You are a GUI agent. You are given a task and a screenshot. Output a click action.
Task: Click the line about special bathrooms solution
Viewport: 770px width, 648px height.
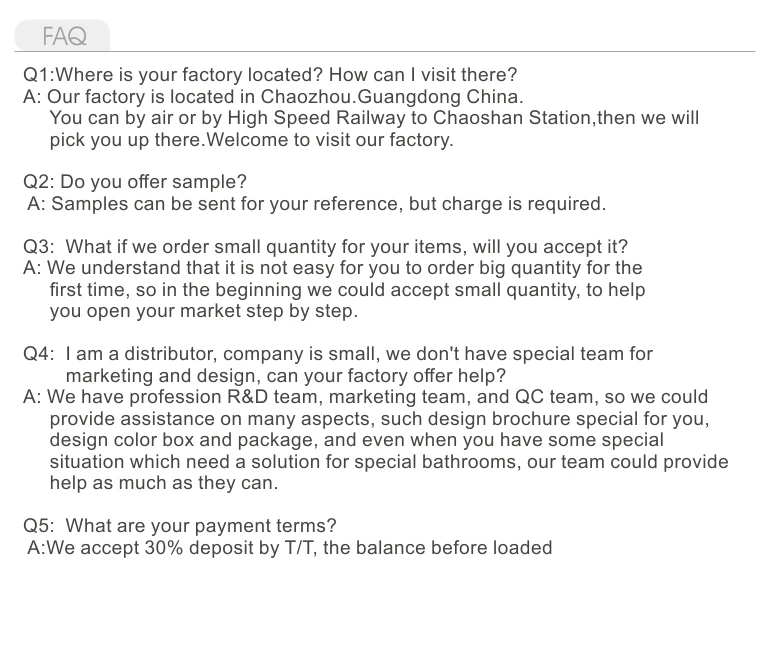[389, 462]
